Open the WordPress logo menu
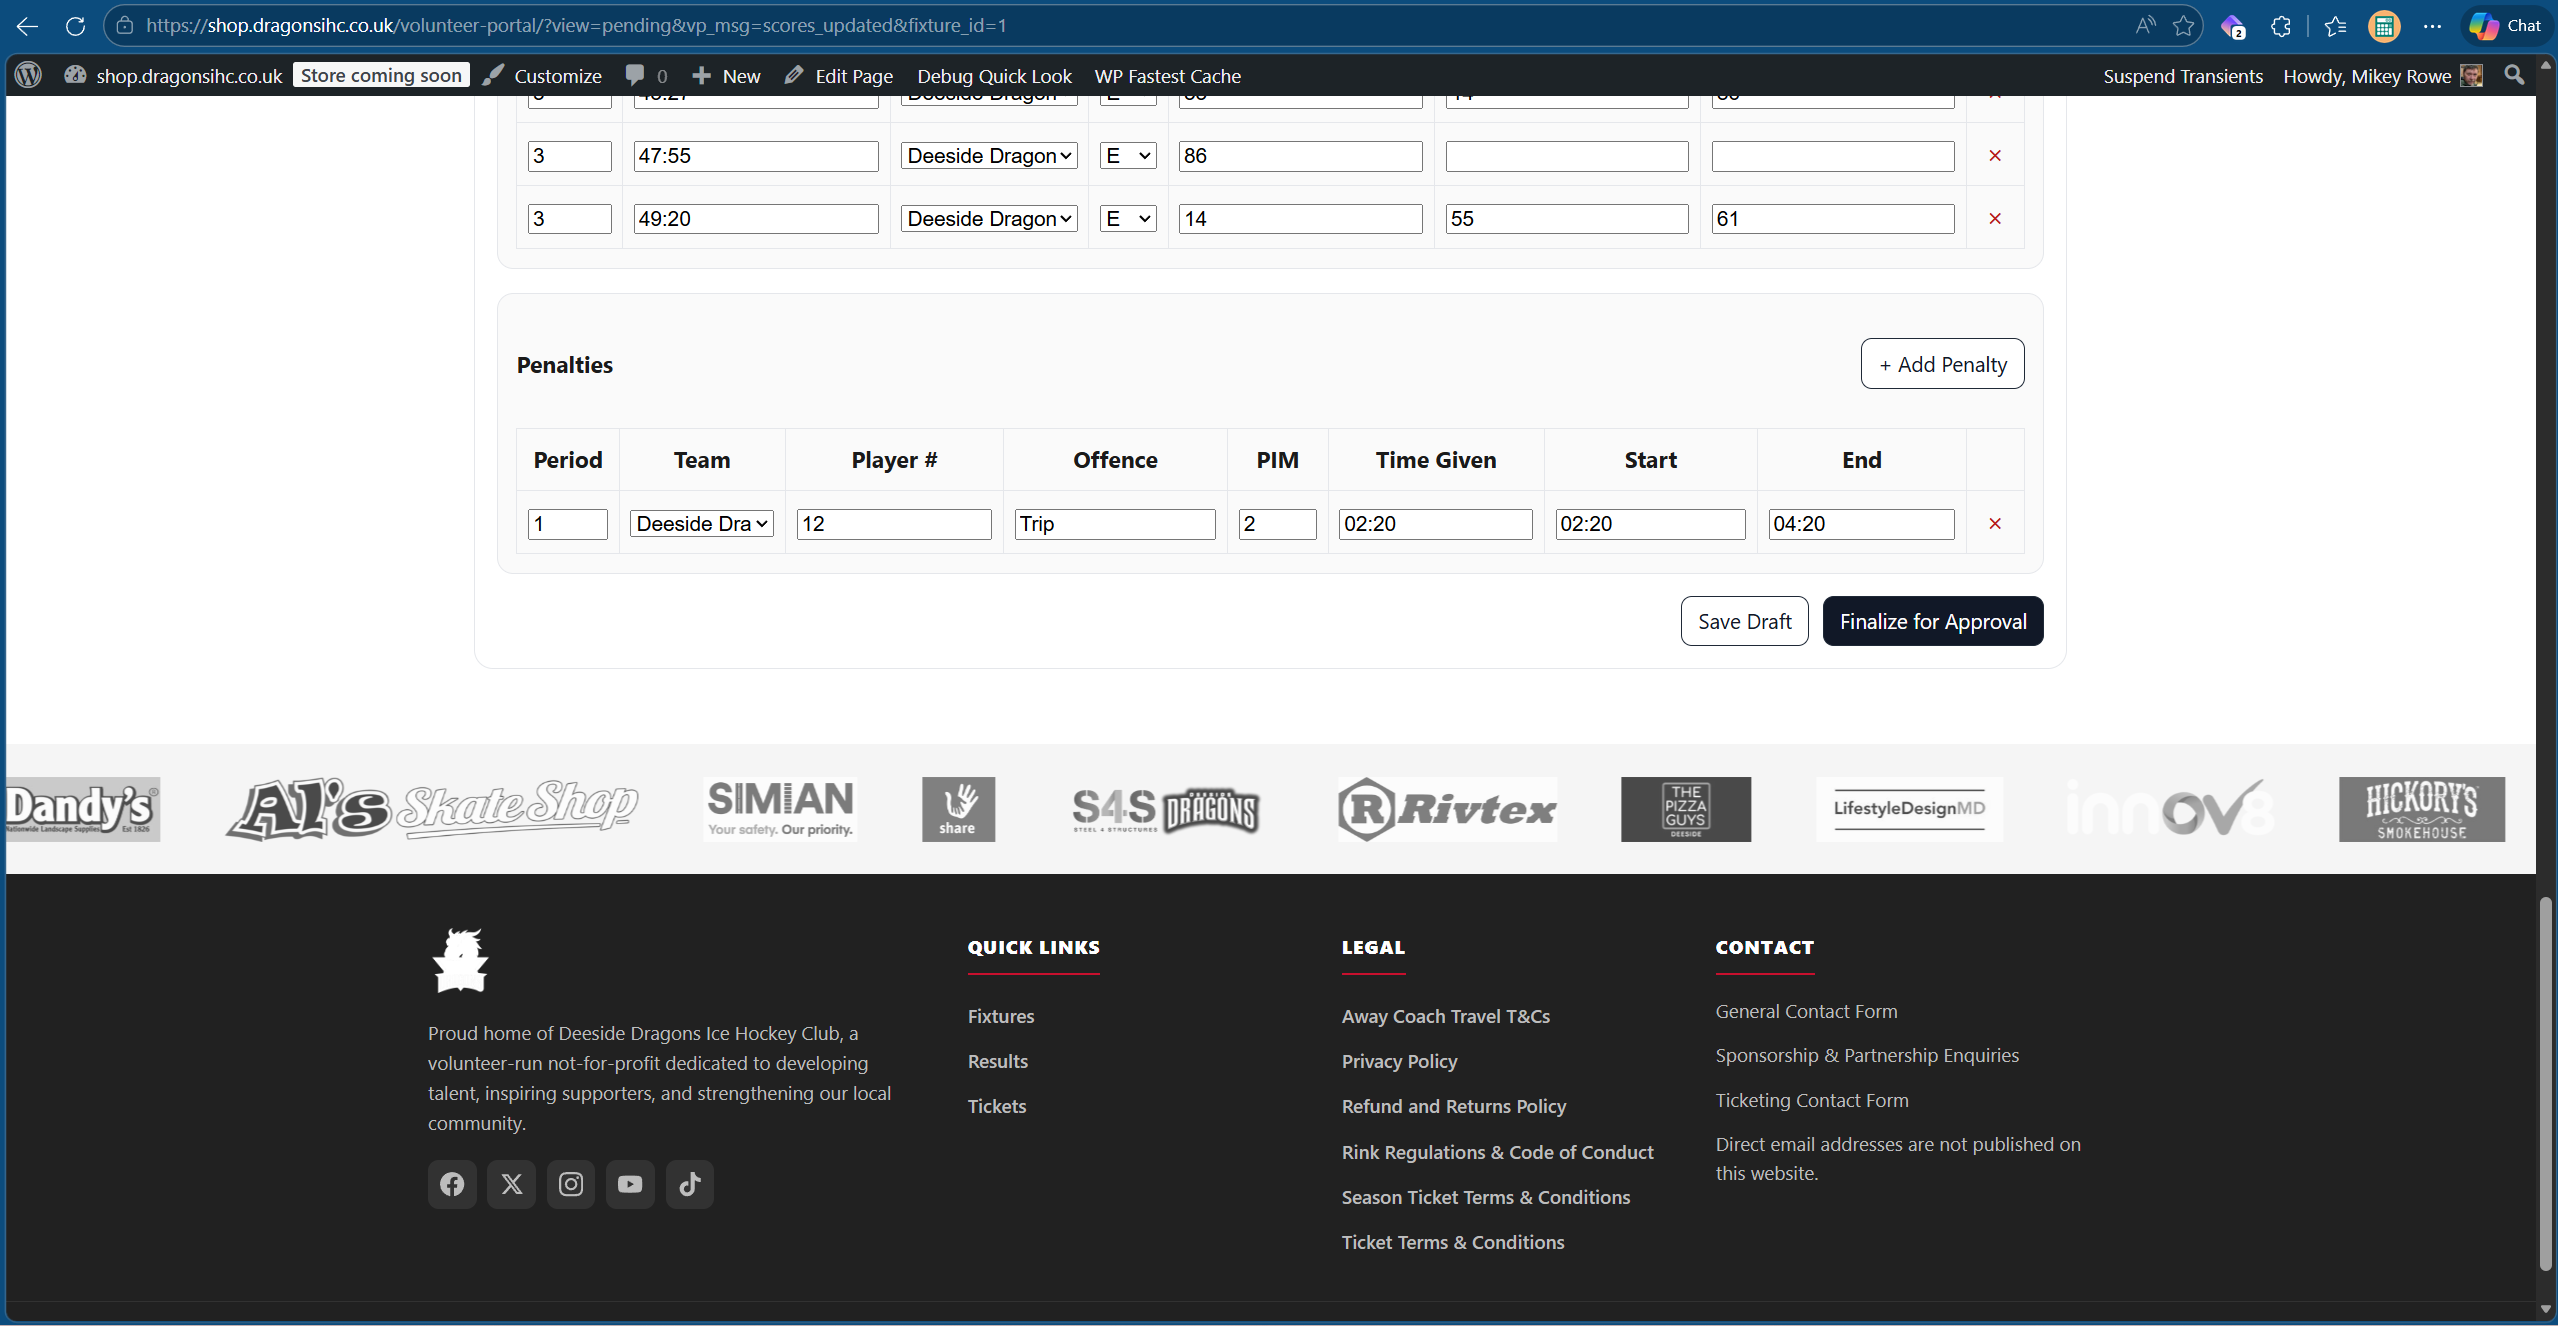Viewport: 2558px width, 1326px height. pyautogui.click(x=26, y=74)
